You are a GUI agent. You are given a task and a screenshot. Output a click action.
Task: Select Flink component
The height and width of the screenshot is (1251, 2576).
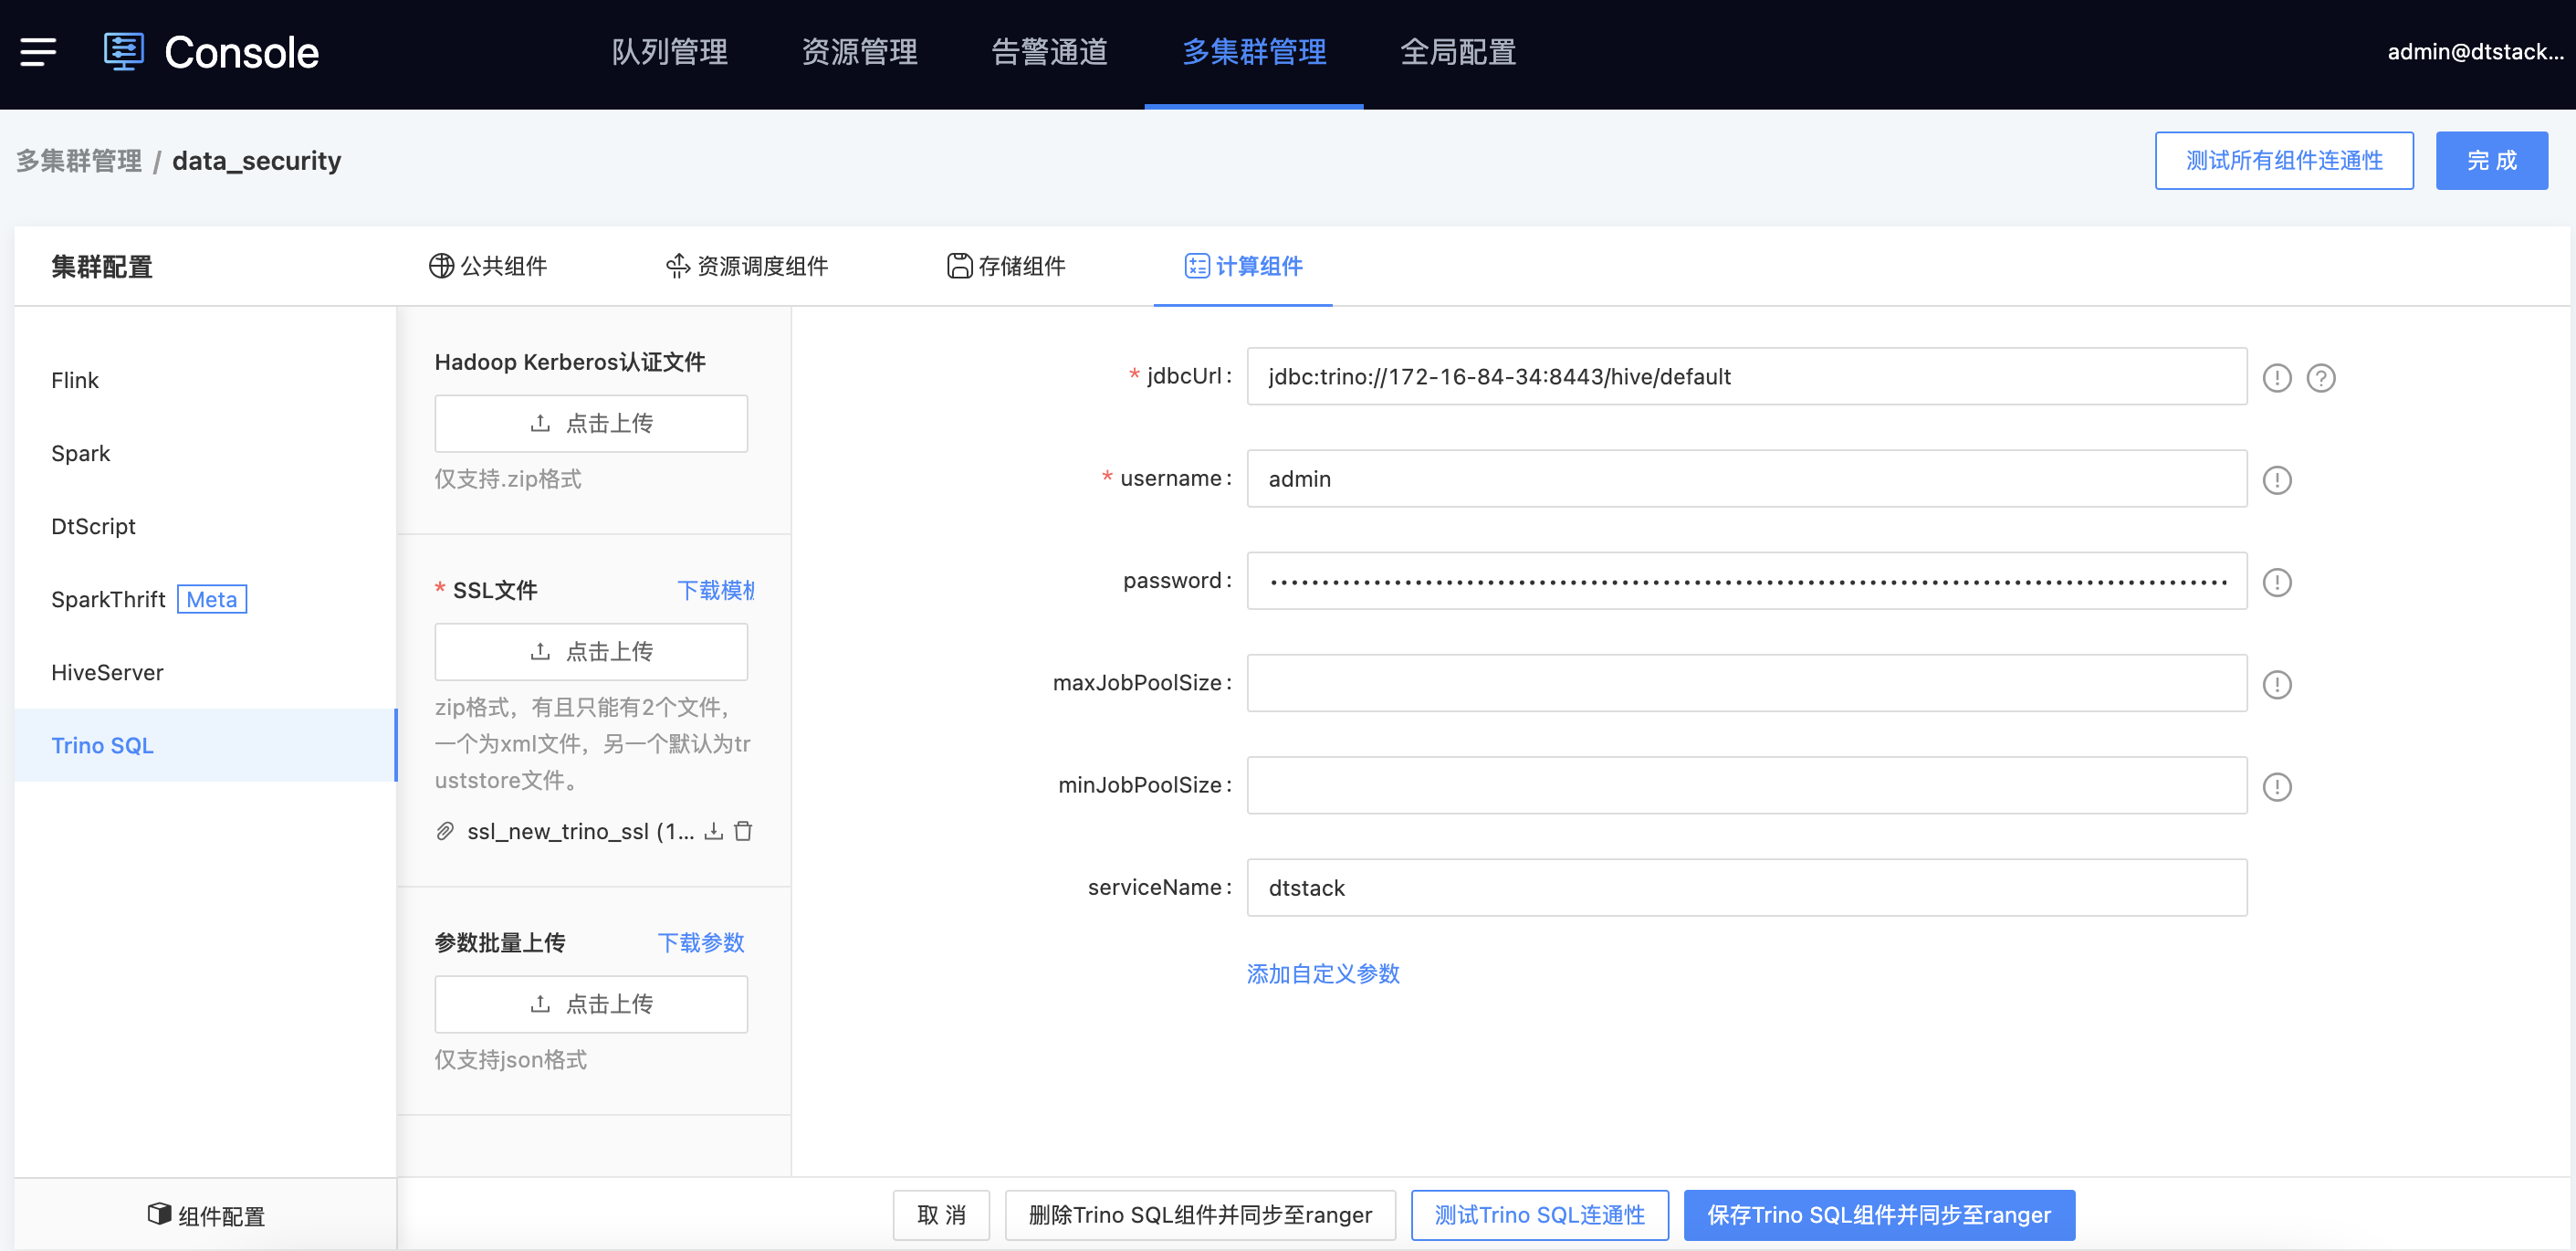pos(205,380)
